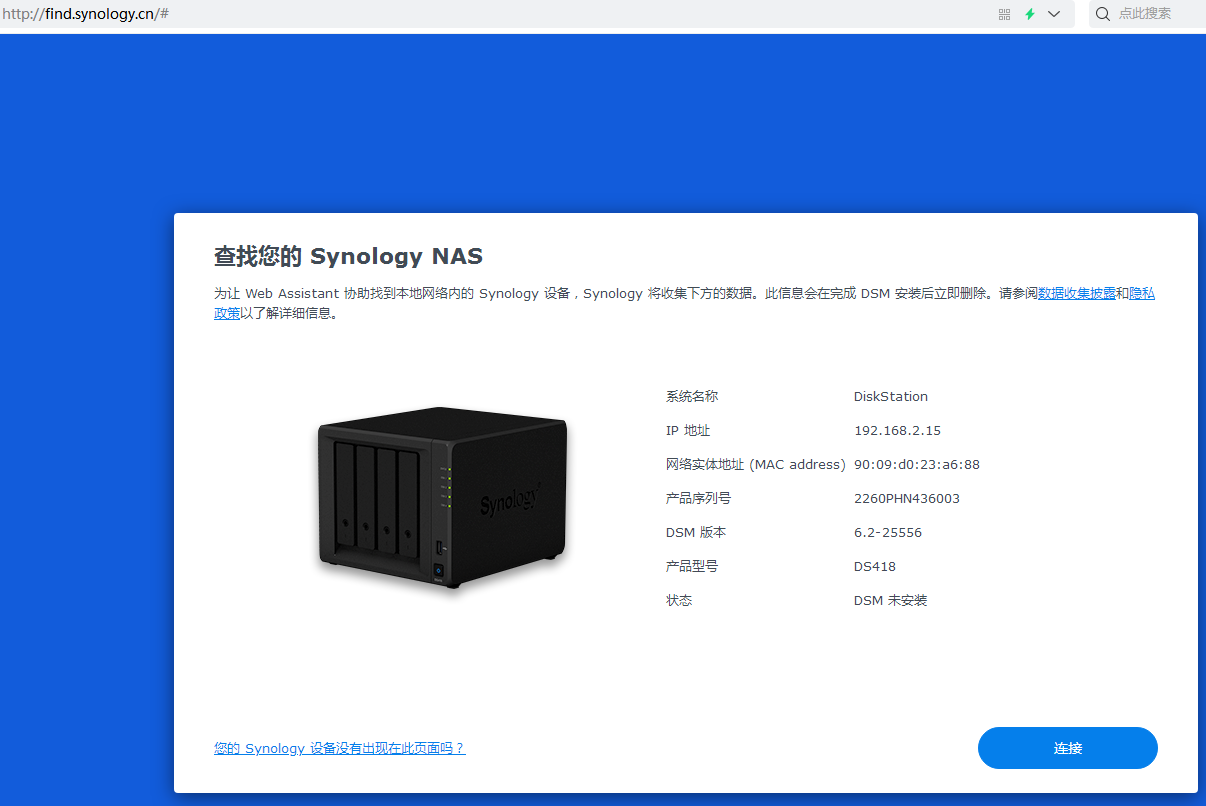Click the magnifier search icon
1206x806 pixels.
(1103, 14)
